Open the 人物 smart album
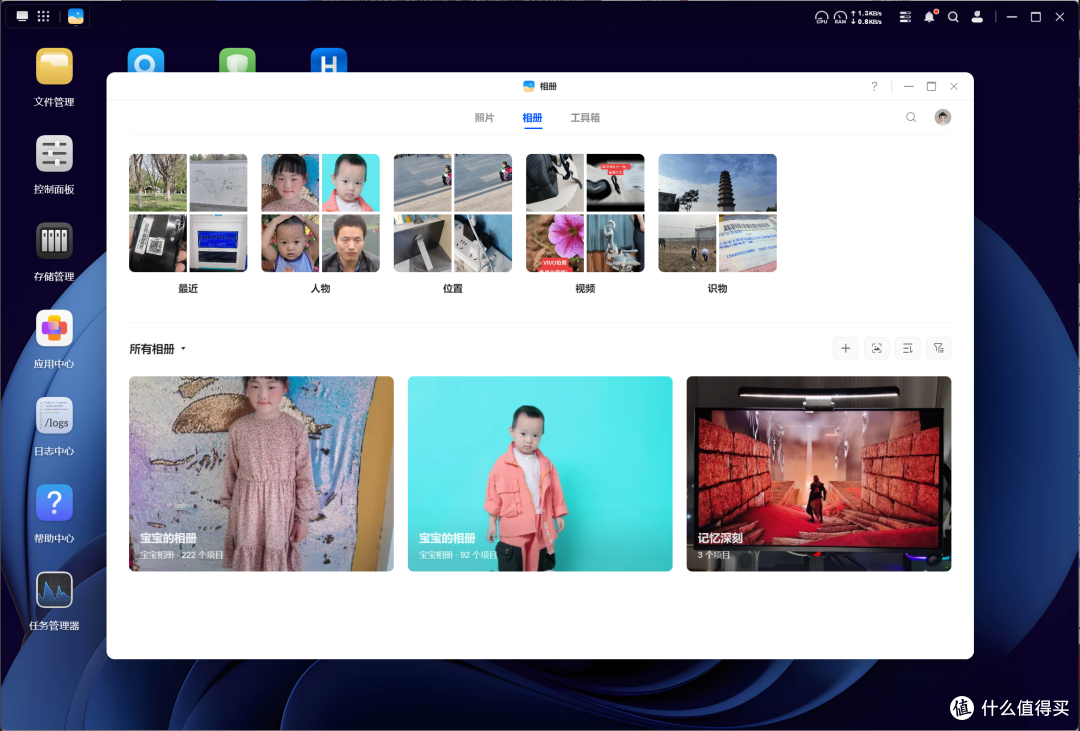This screenshot has width=1080, height=731. click(320, 213)
